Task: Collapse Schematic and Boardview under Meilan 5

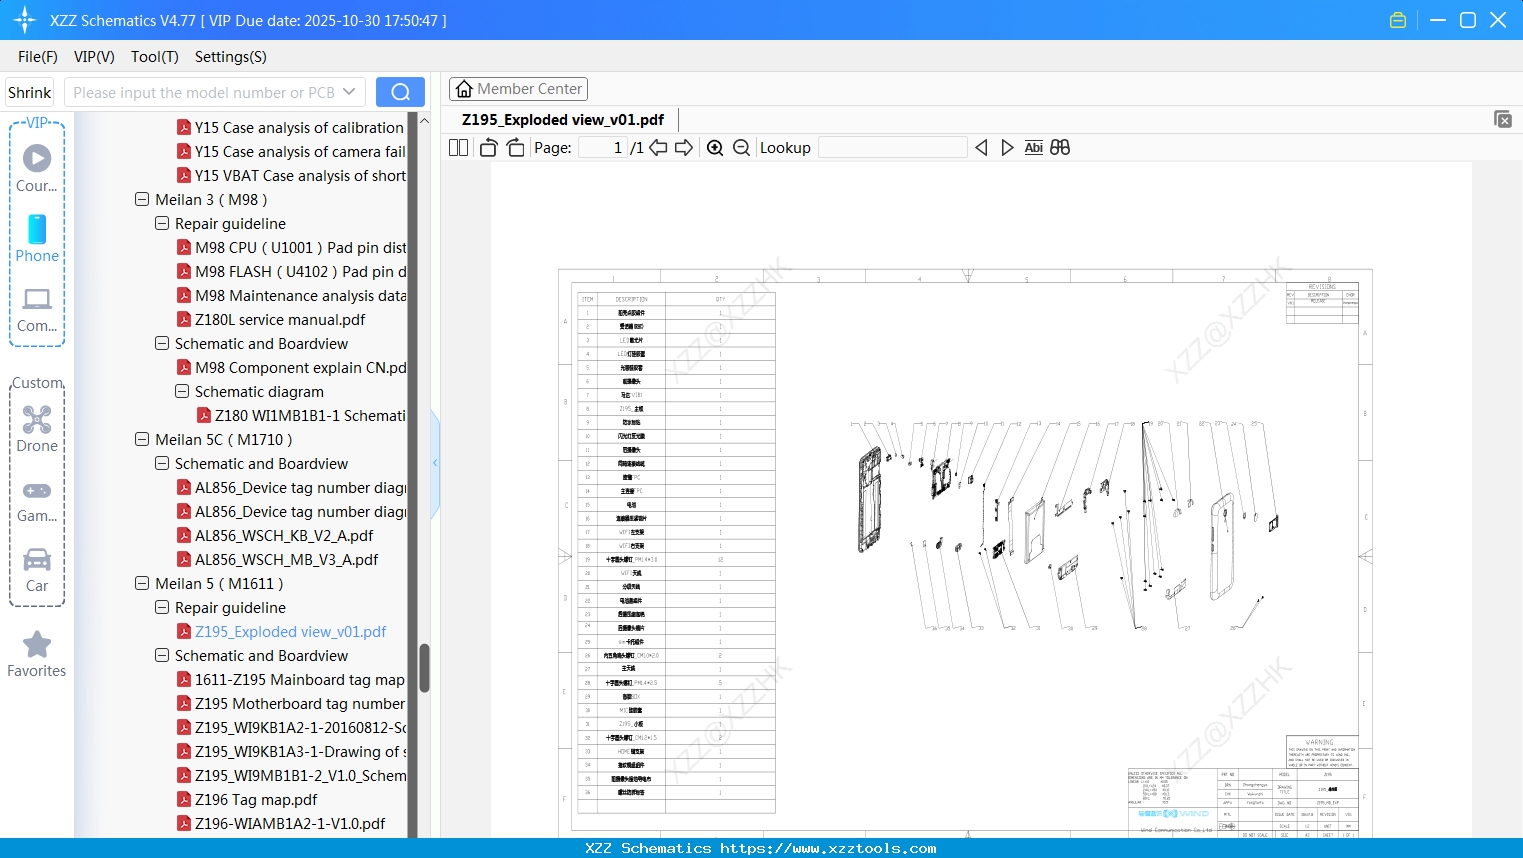Action: 162,655
